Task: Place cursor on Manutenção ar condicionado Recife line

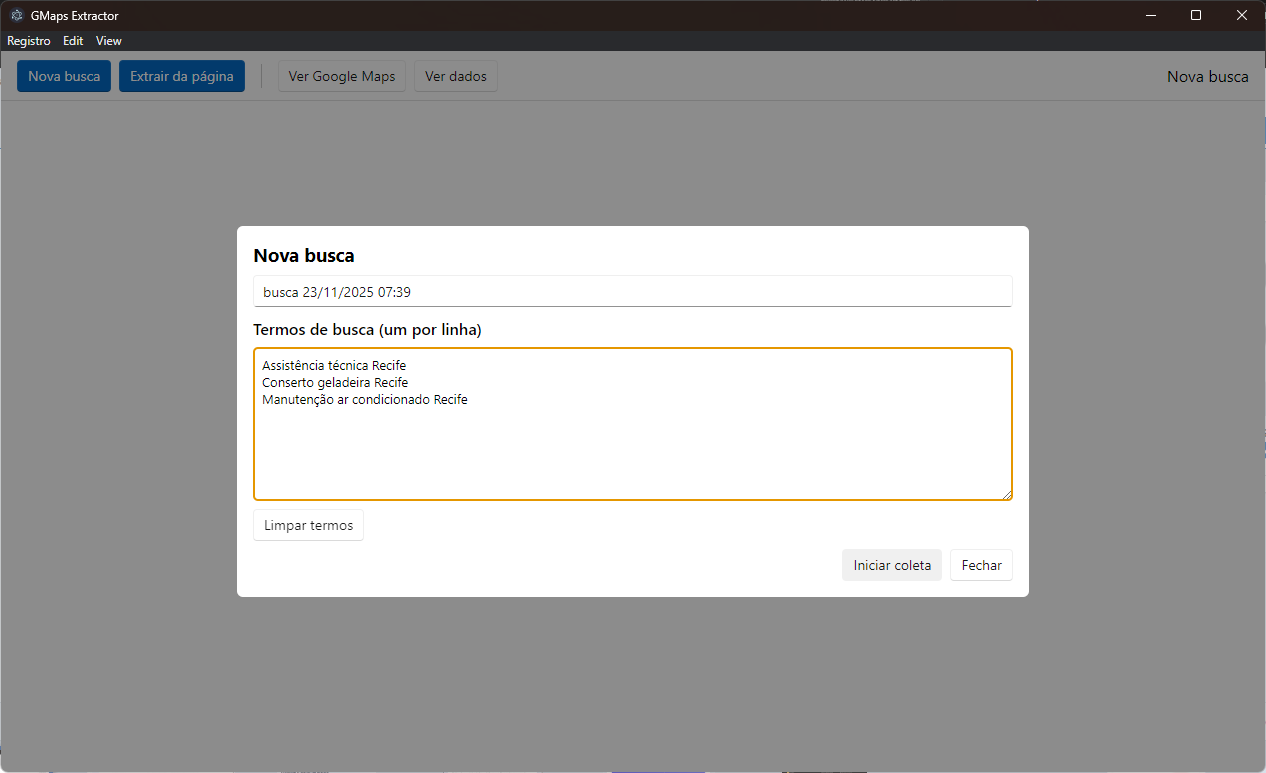Action: (365, 400)
